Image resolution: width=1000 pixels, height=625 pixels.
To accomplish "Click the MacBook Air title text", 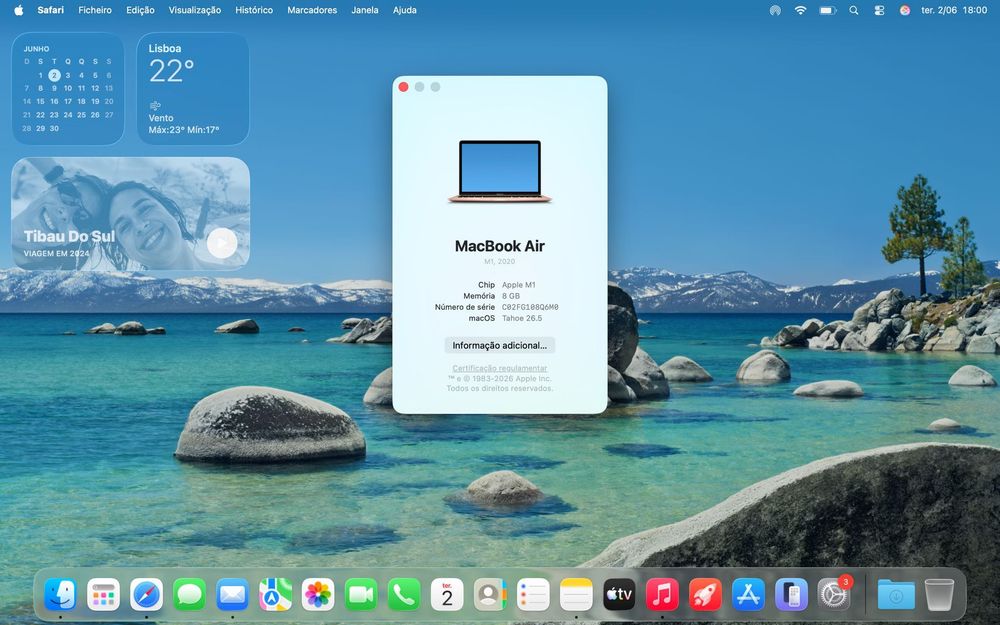I will (499, 246).
